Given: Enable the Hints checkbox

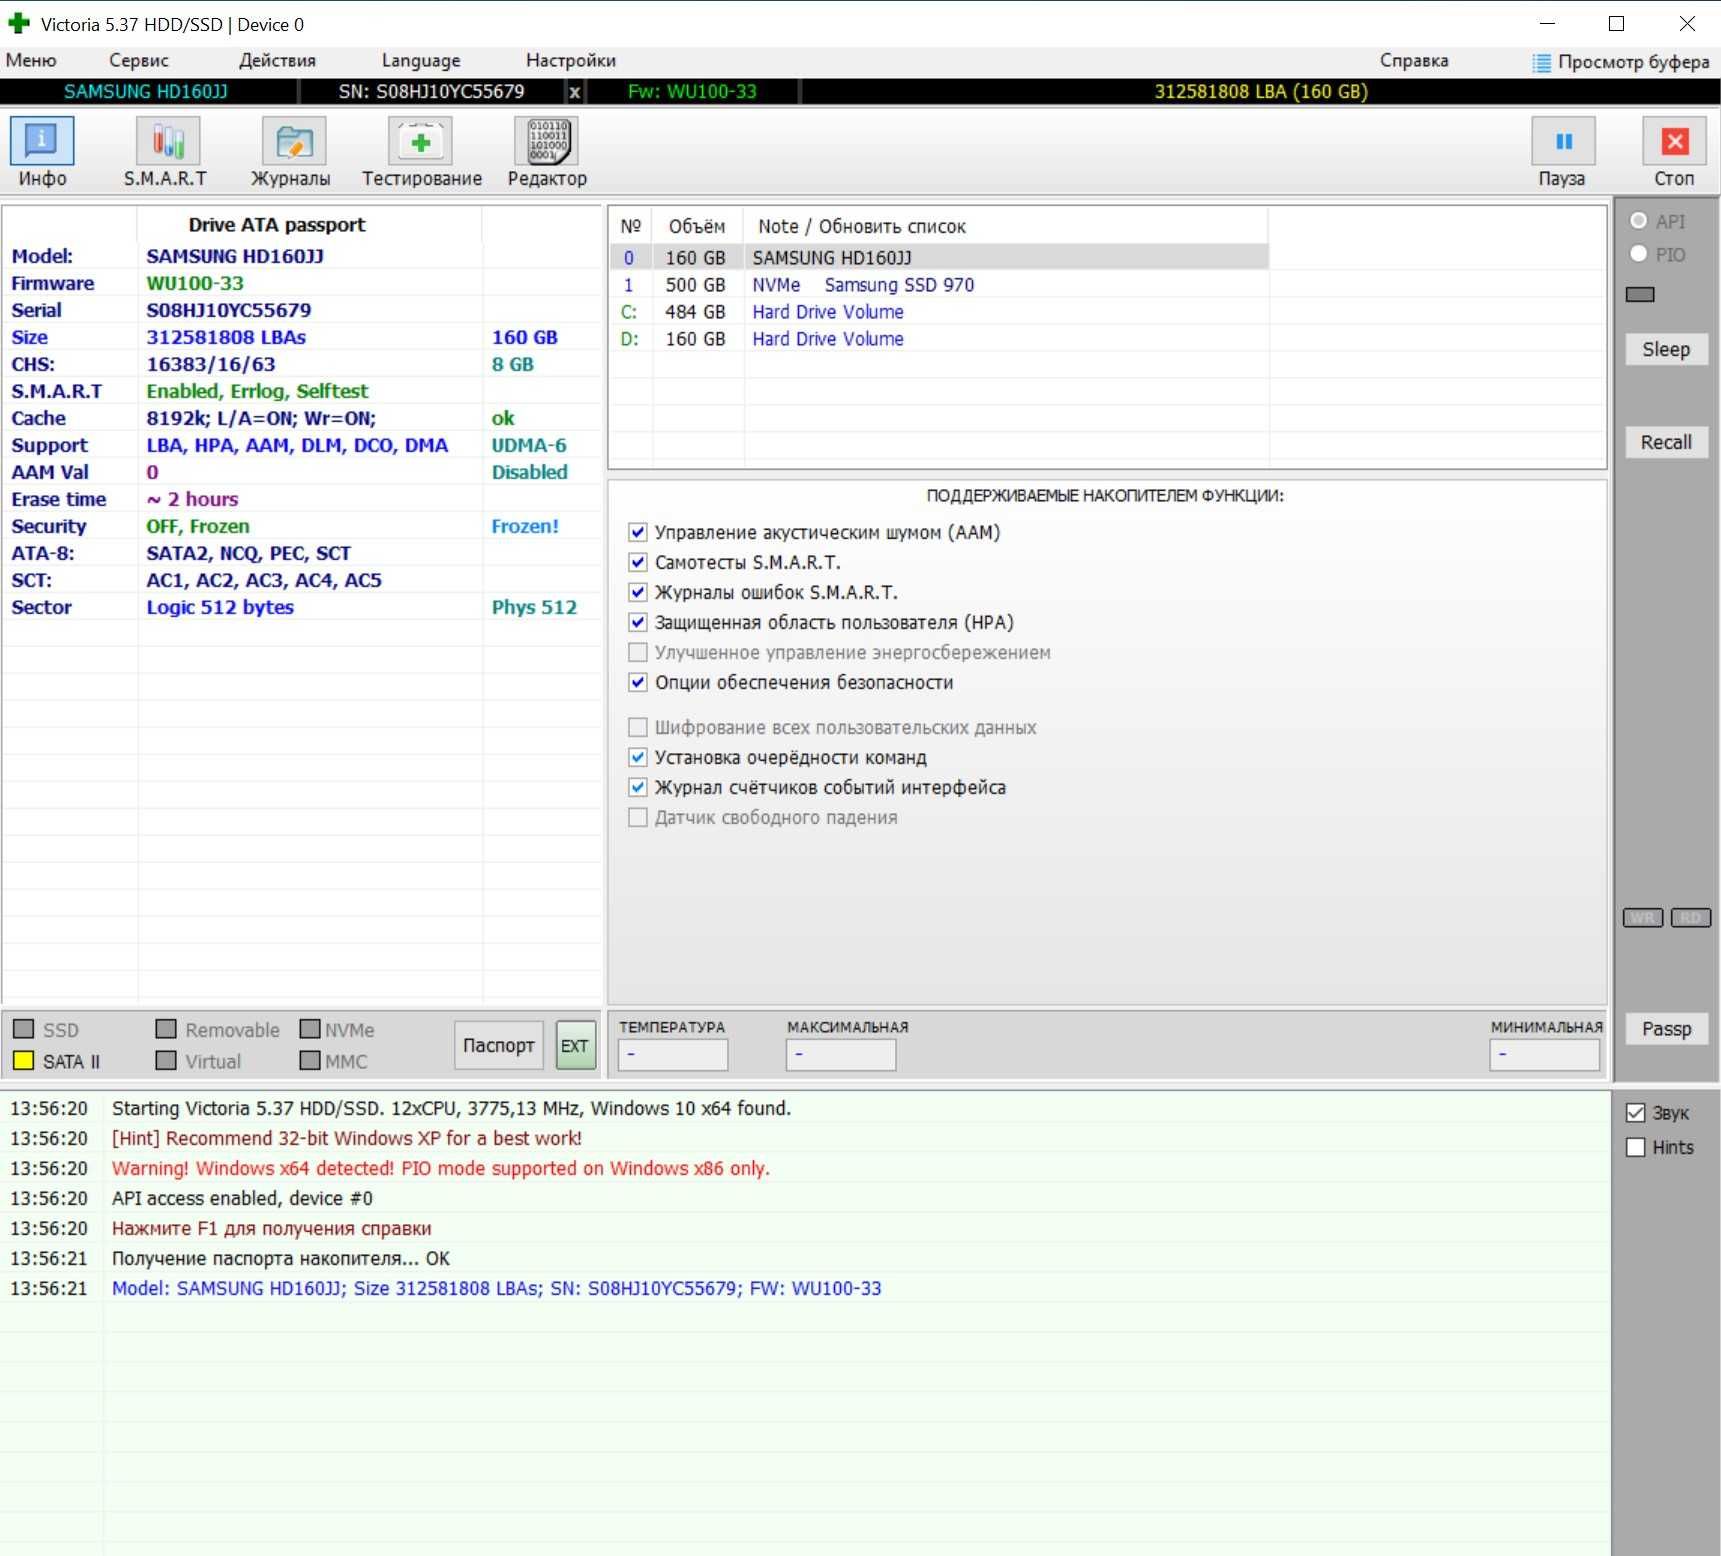Looking at the screenshot, I should tap(1636, 1147).
